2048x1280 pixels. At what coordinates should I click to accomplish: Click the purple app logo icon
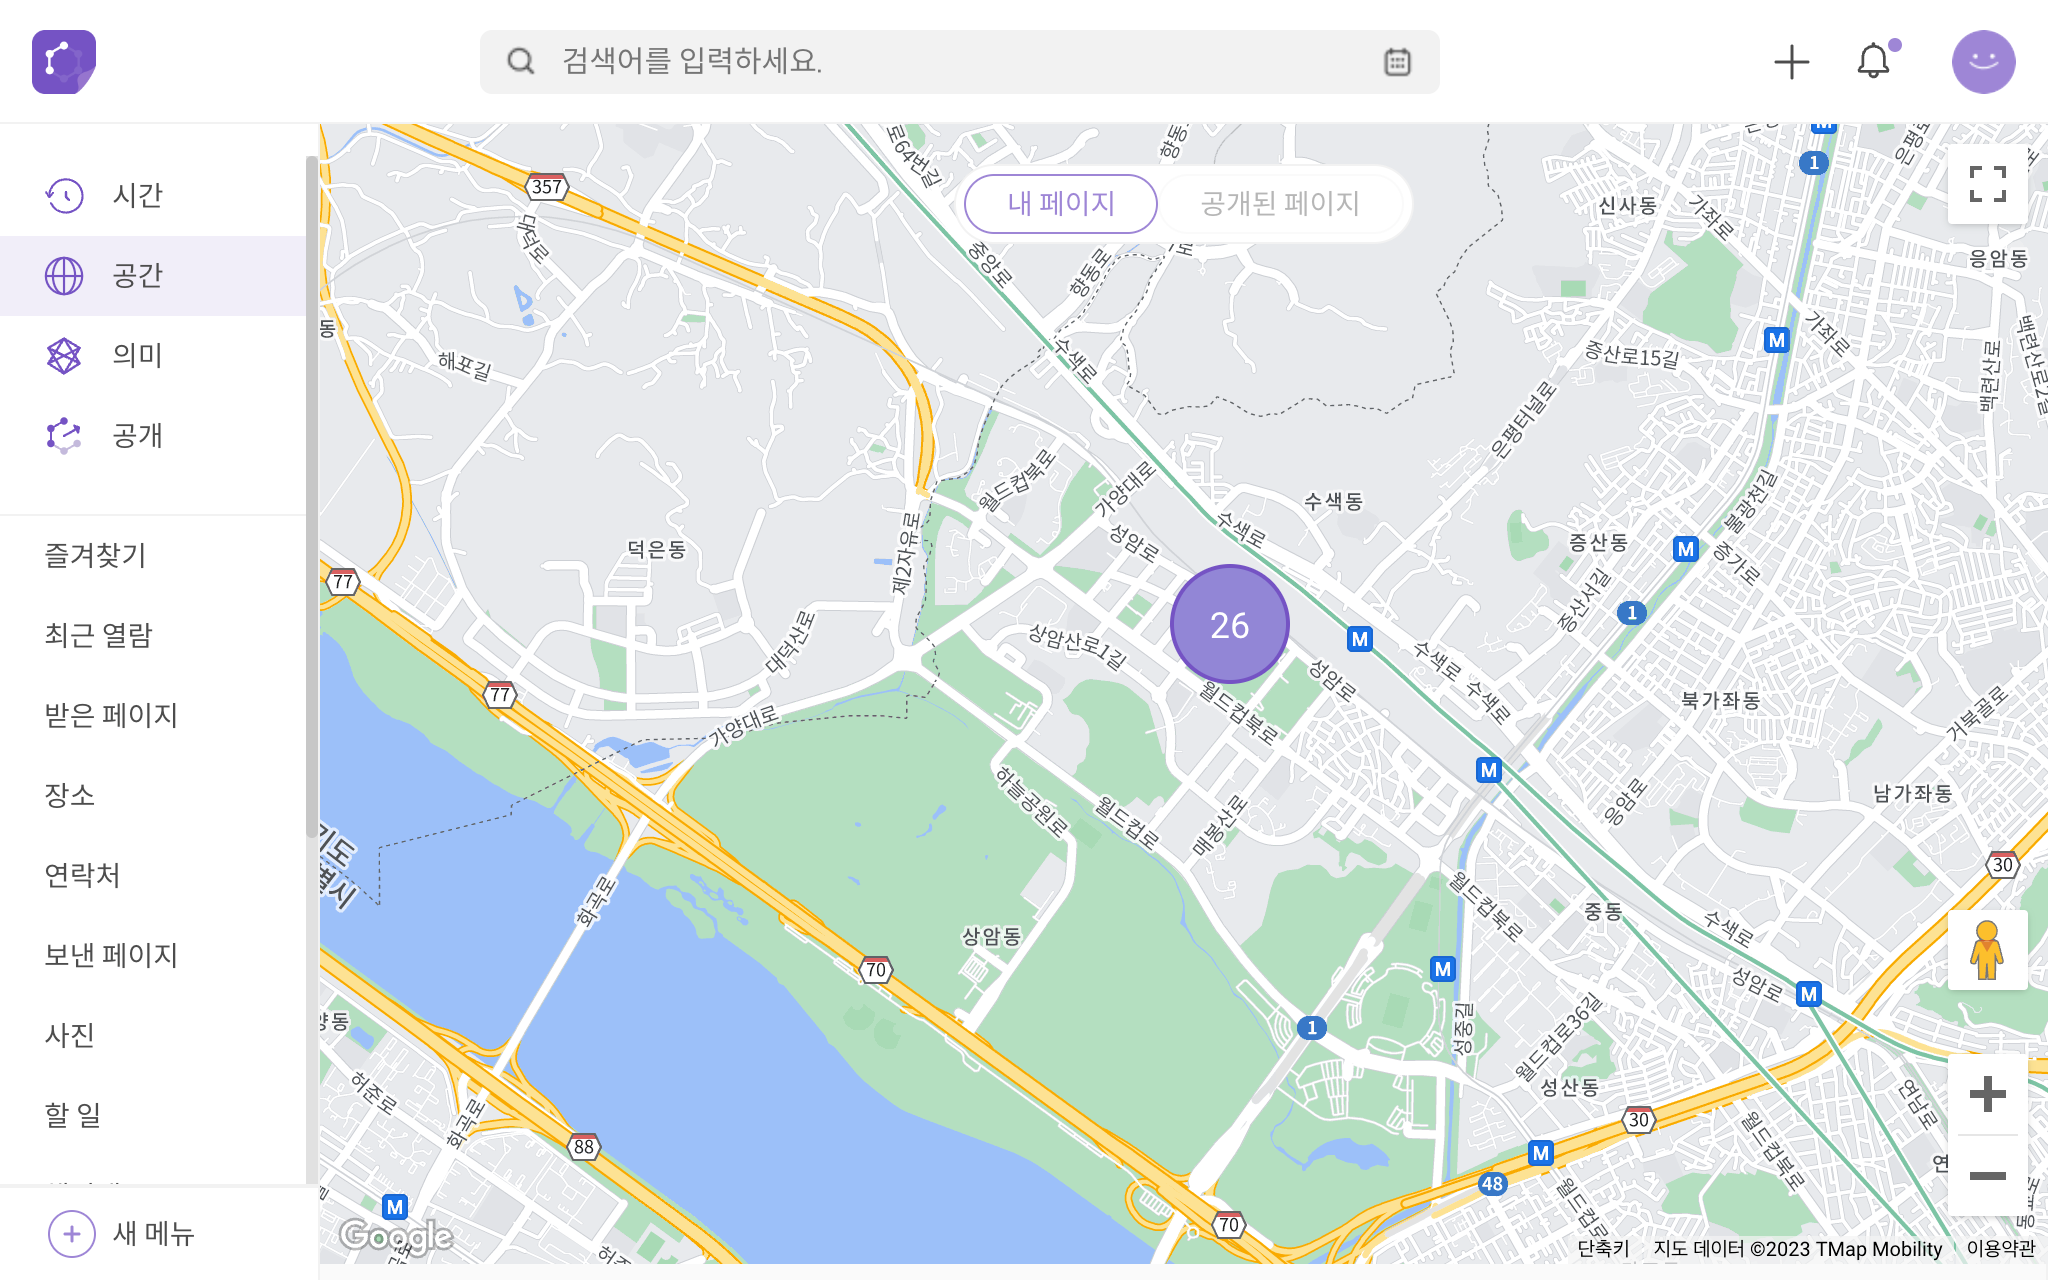click(x=64, y=62)
